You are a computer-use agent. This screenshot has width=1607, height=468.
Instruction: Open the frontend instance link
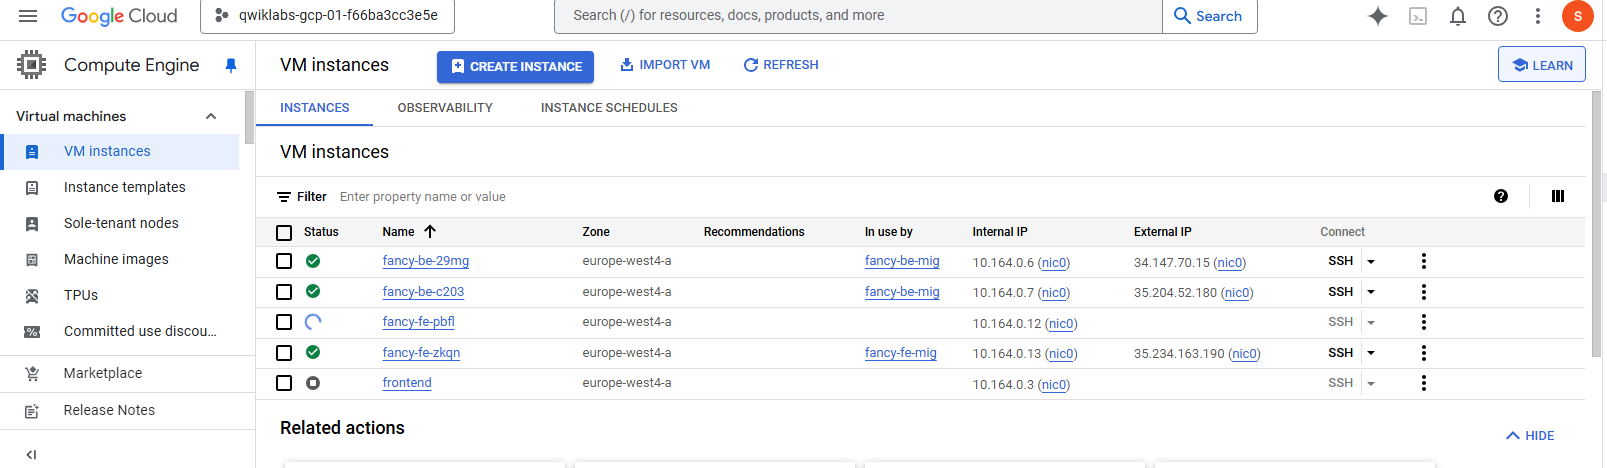pyautogui.click(x=407, y=383)
